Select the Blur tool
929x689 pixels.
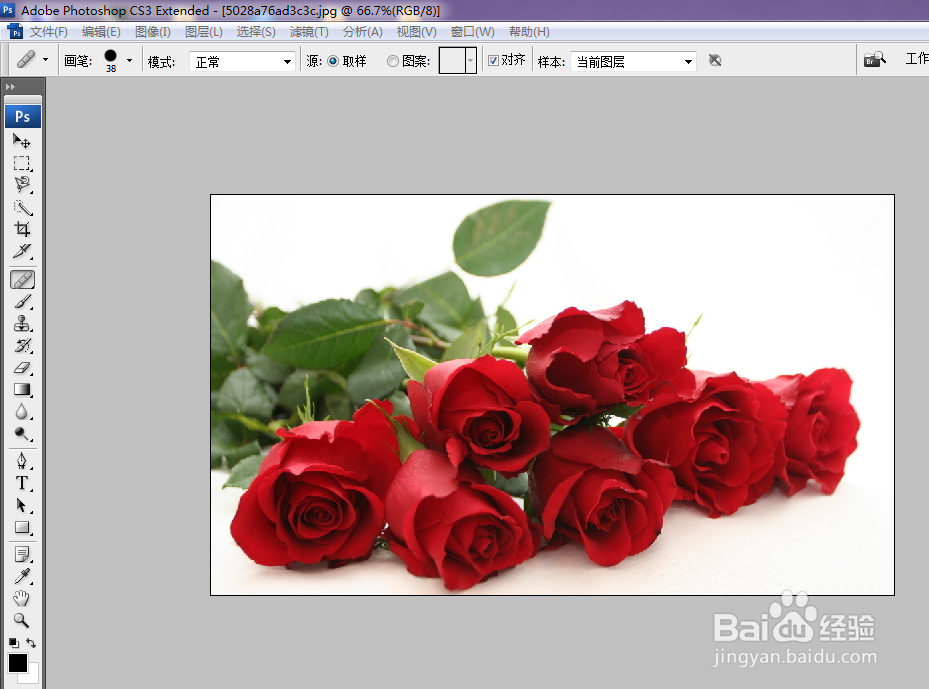22,412
